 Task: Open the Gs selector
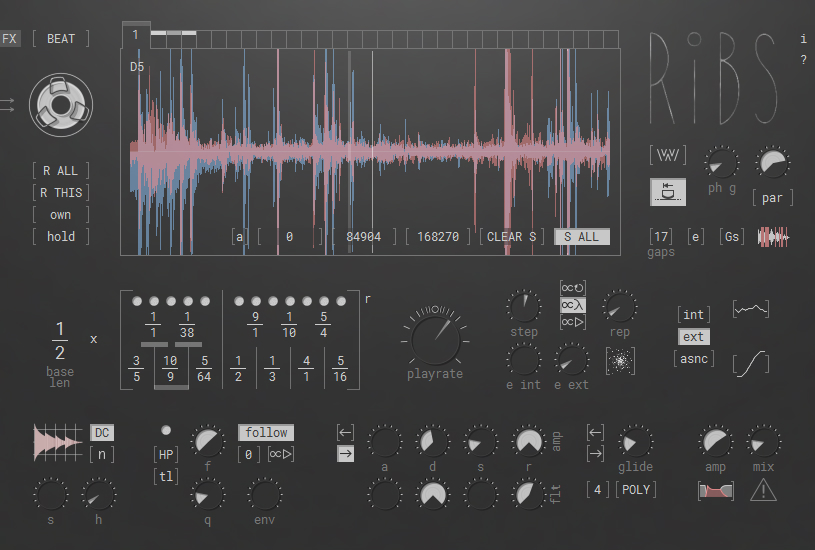[x=733, y=237]
